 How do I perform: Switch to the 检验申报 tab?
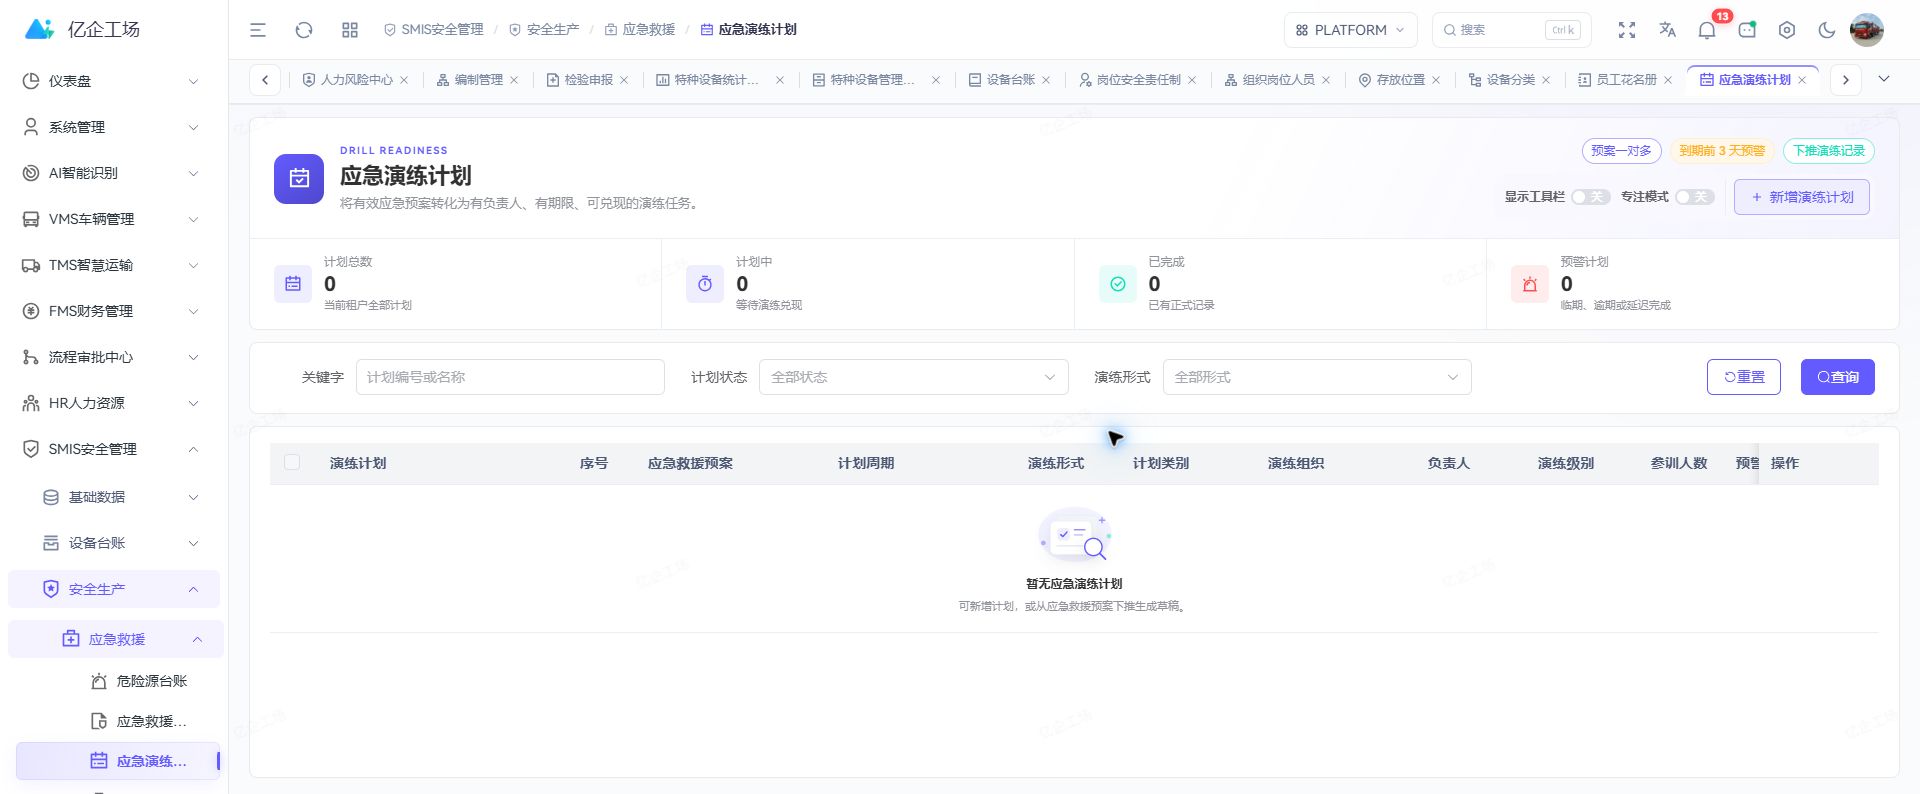[588, 80]
